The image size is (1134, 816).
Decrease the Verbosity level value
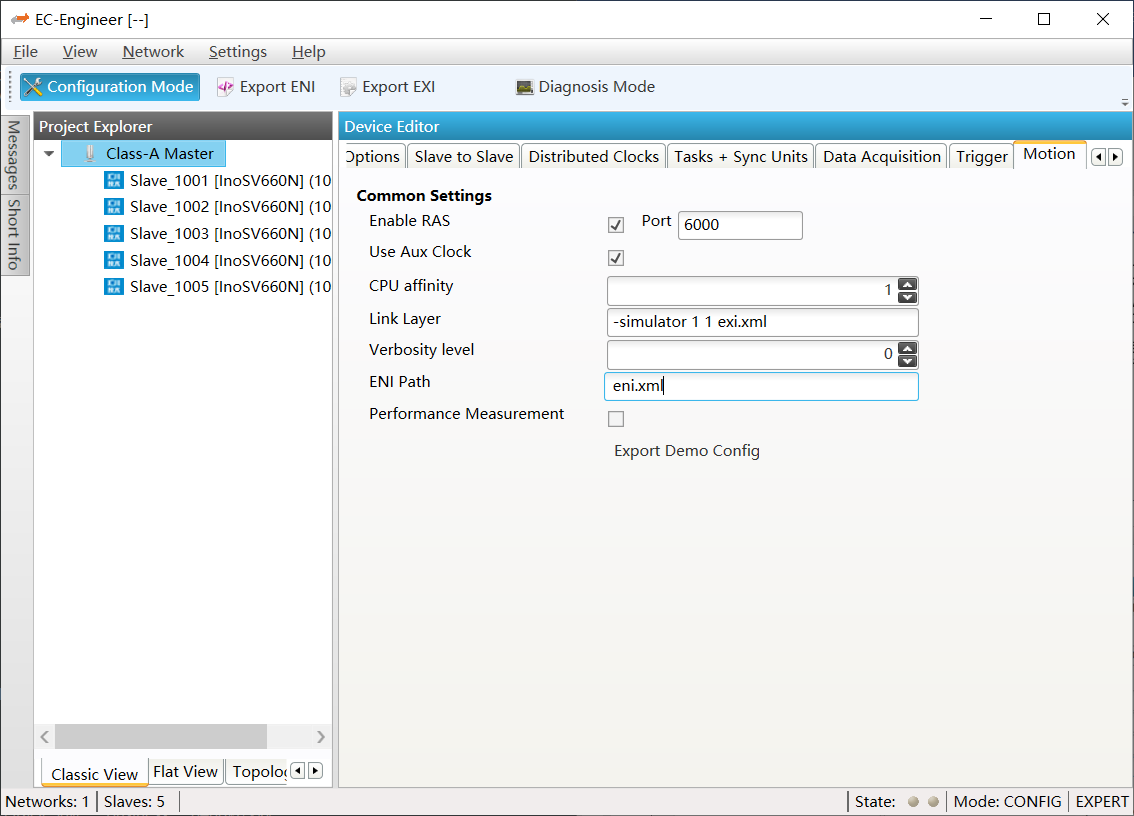[x=908, y=362]
